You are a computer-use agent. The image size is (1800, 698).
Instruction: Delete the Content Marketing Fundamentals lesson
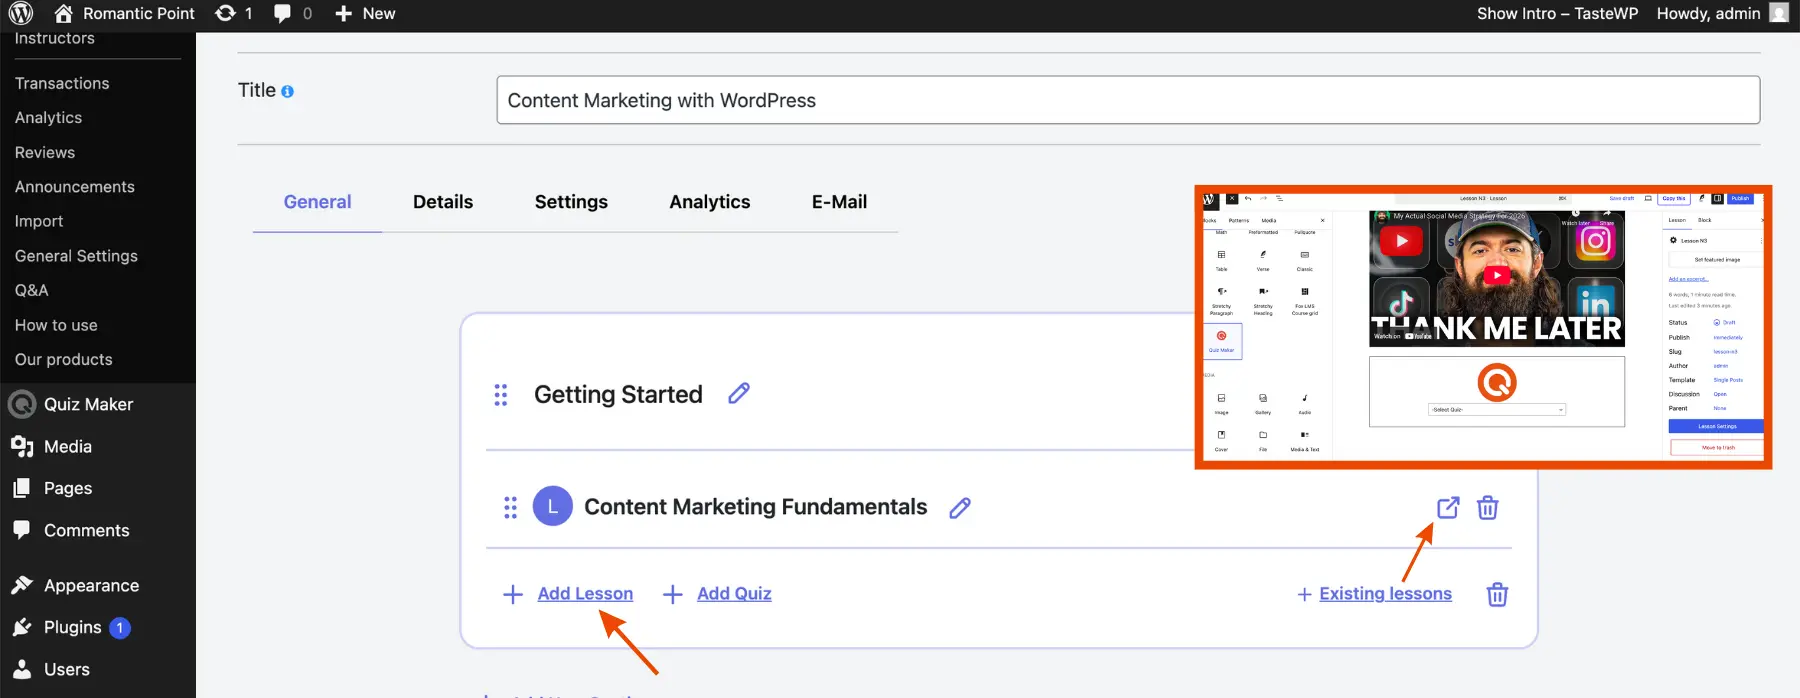1488,508
